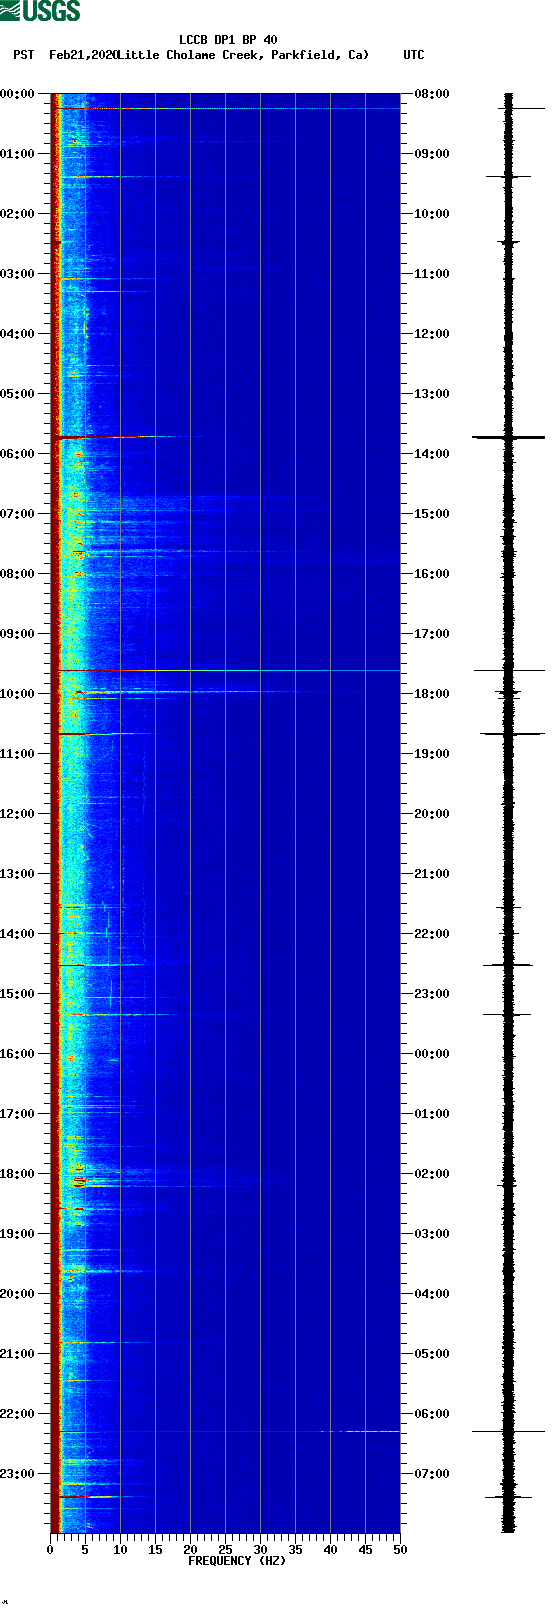Viewport: 552px width, 1613px height.
Task: Click '00:00' on the PST time axis
Action: pos(18,94)
